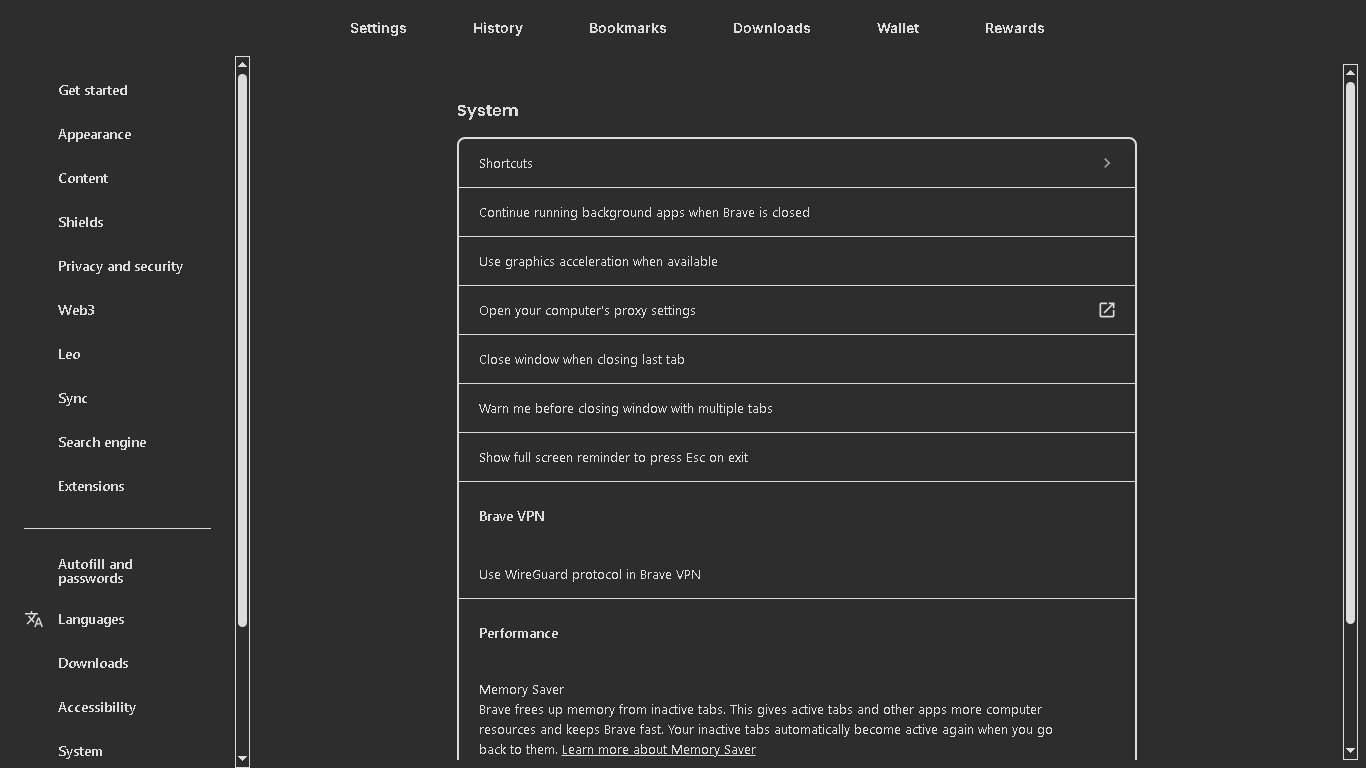Click 'Continue running background apps when Brave is closed'
The height and width of the screenshot is (768, 1366).
[644, 212]
